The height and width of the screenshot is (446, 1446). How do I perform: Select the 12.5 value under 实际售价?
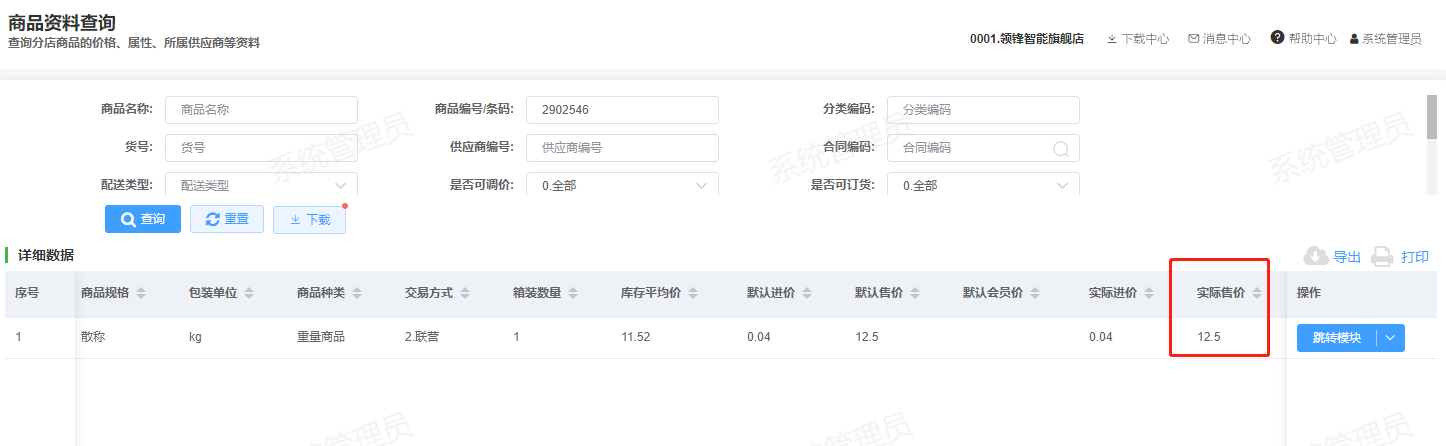click(1209, 337)
